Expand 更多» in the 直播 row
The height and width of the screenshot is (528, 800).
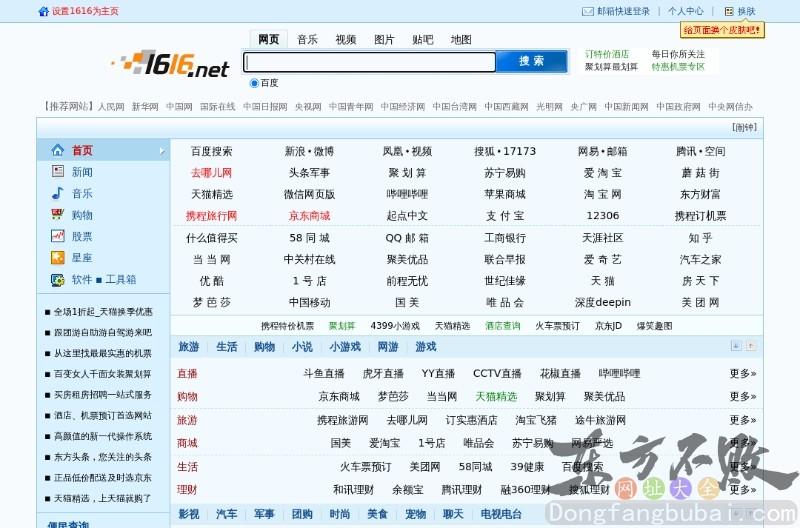pos(743,373)
